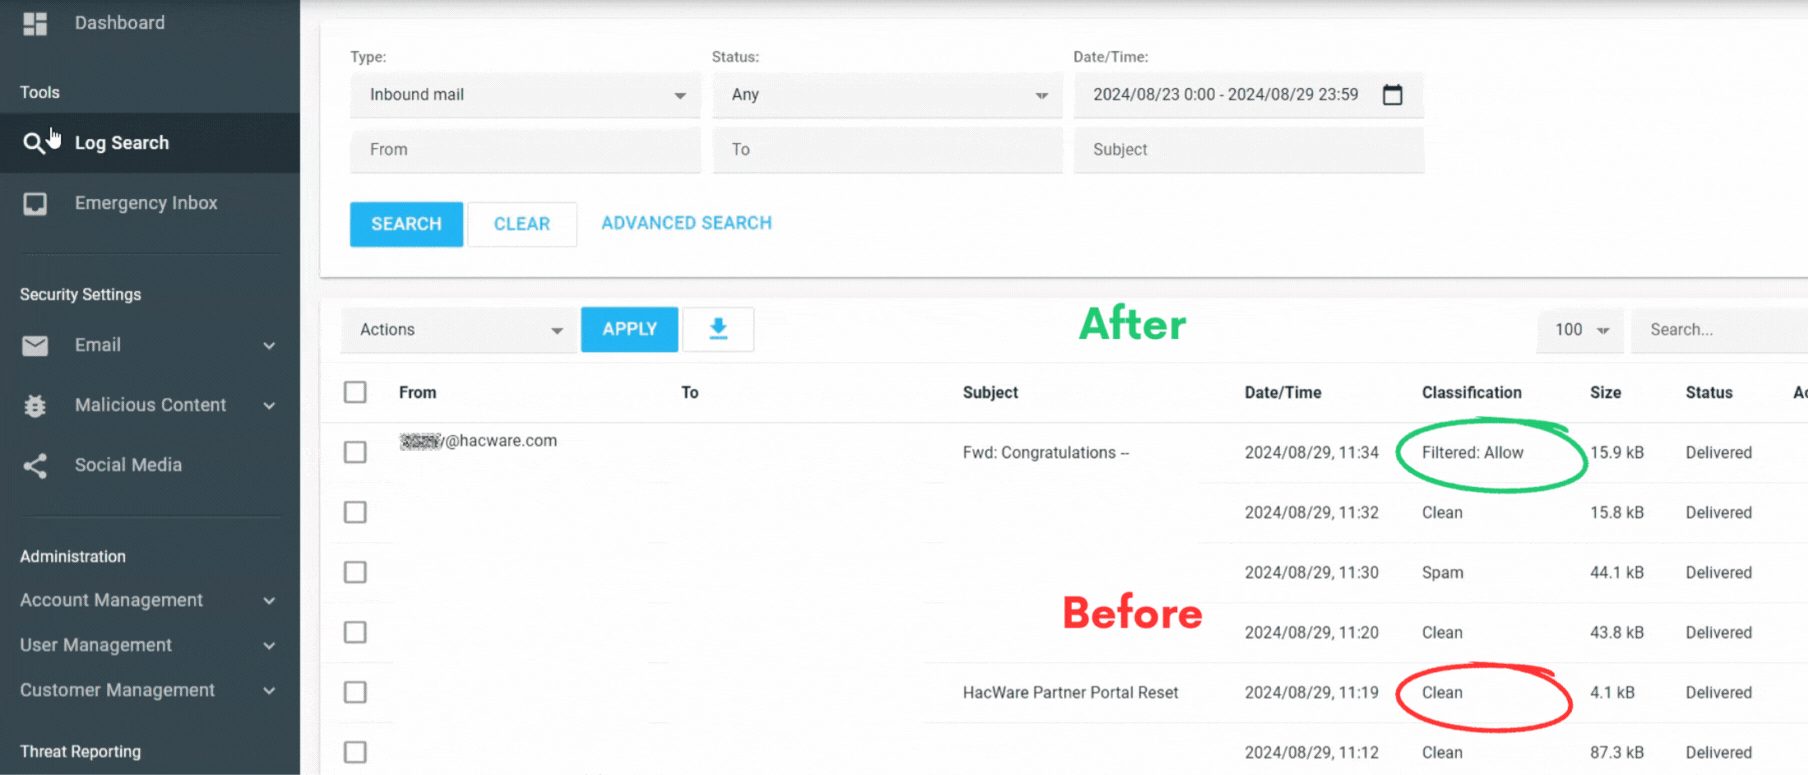Select the row dated 2024/08/29, 11:32

(x=355, y=512)
